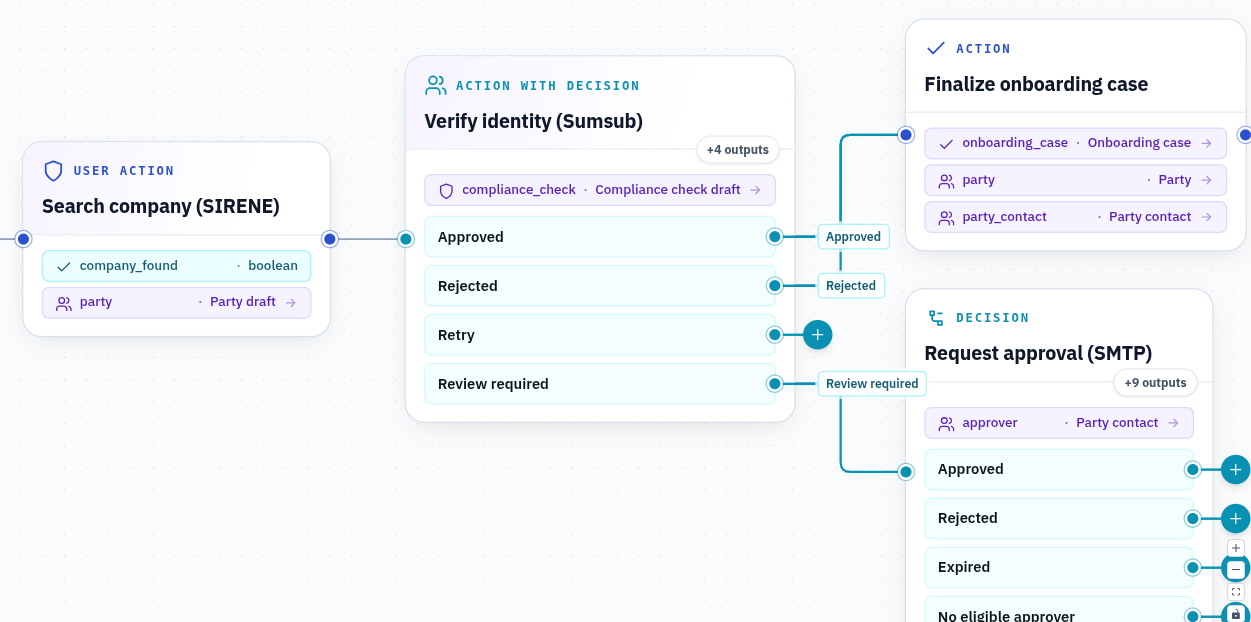Viewport: 1251px width, 622px height.
Task: Toggle the canvas lock control
Action: [1236, 614]
